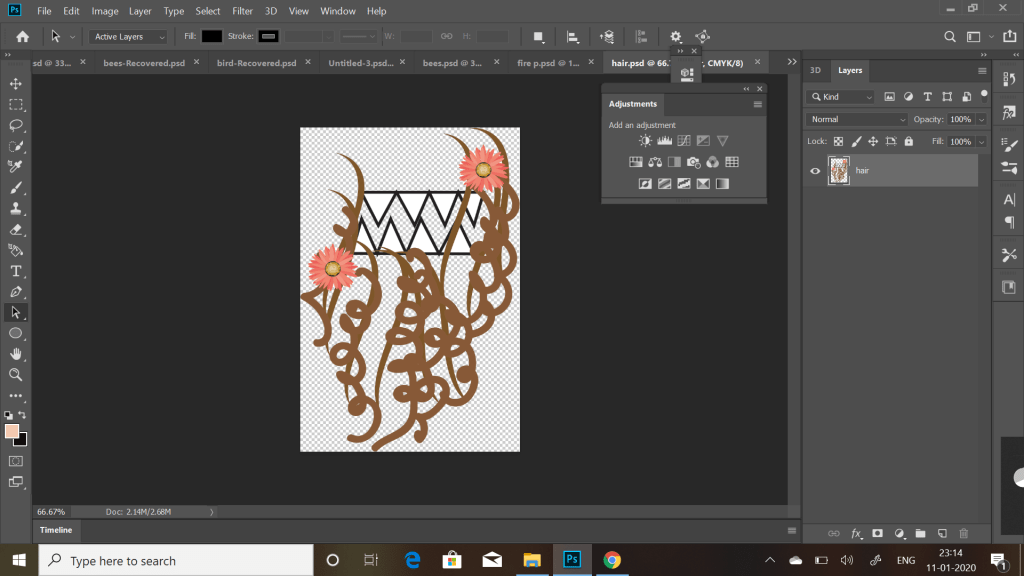Open the Filter menu

(x=242, y=11)
